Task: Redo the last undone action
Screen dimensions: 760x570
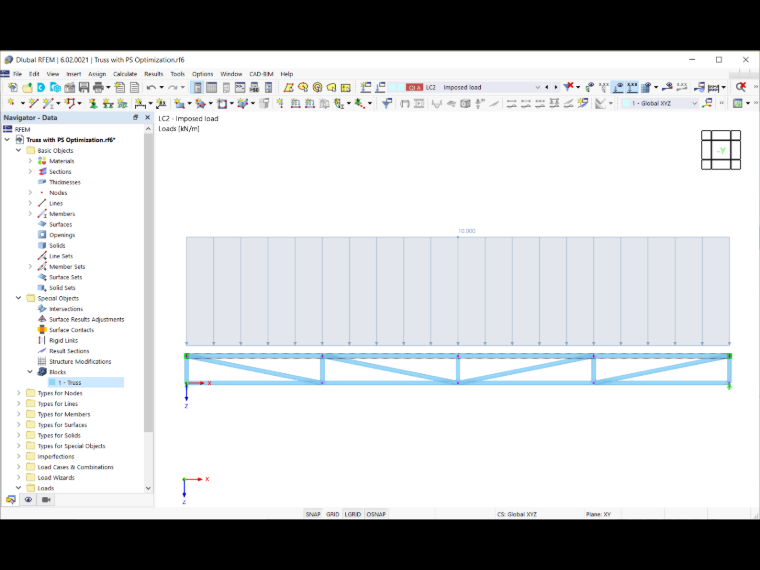Action: point(173,87)
